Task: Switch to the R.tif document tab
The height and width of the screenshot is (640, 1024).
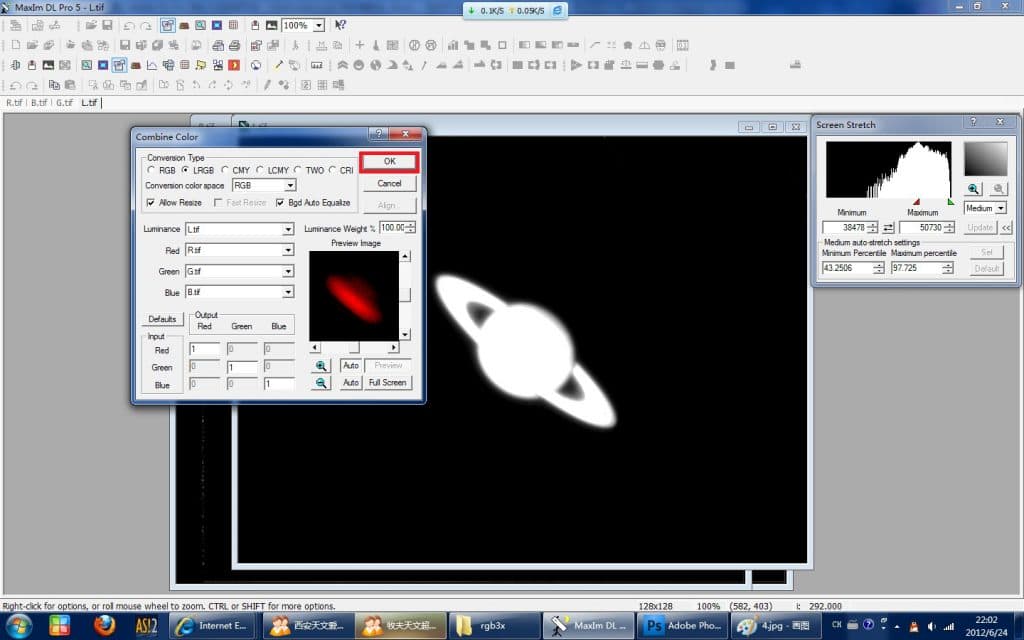Action: pos(14,103)
